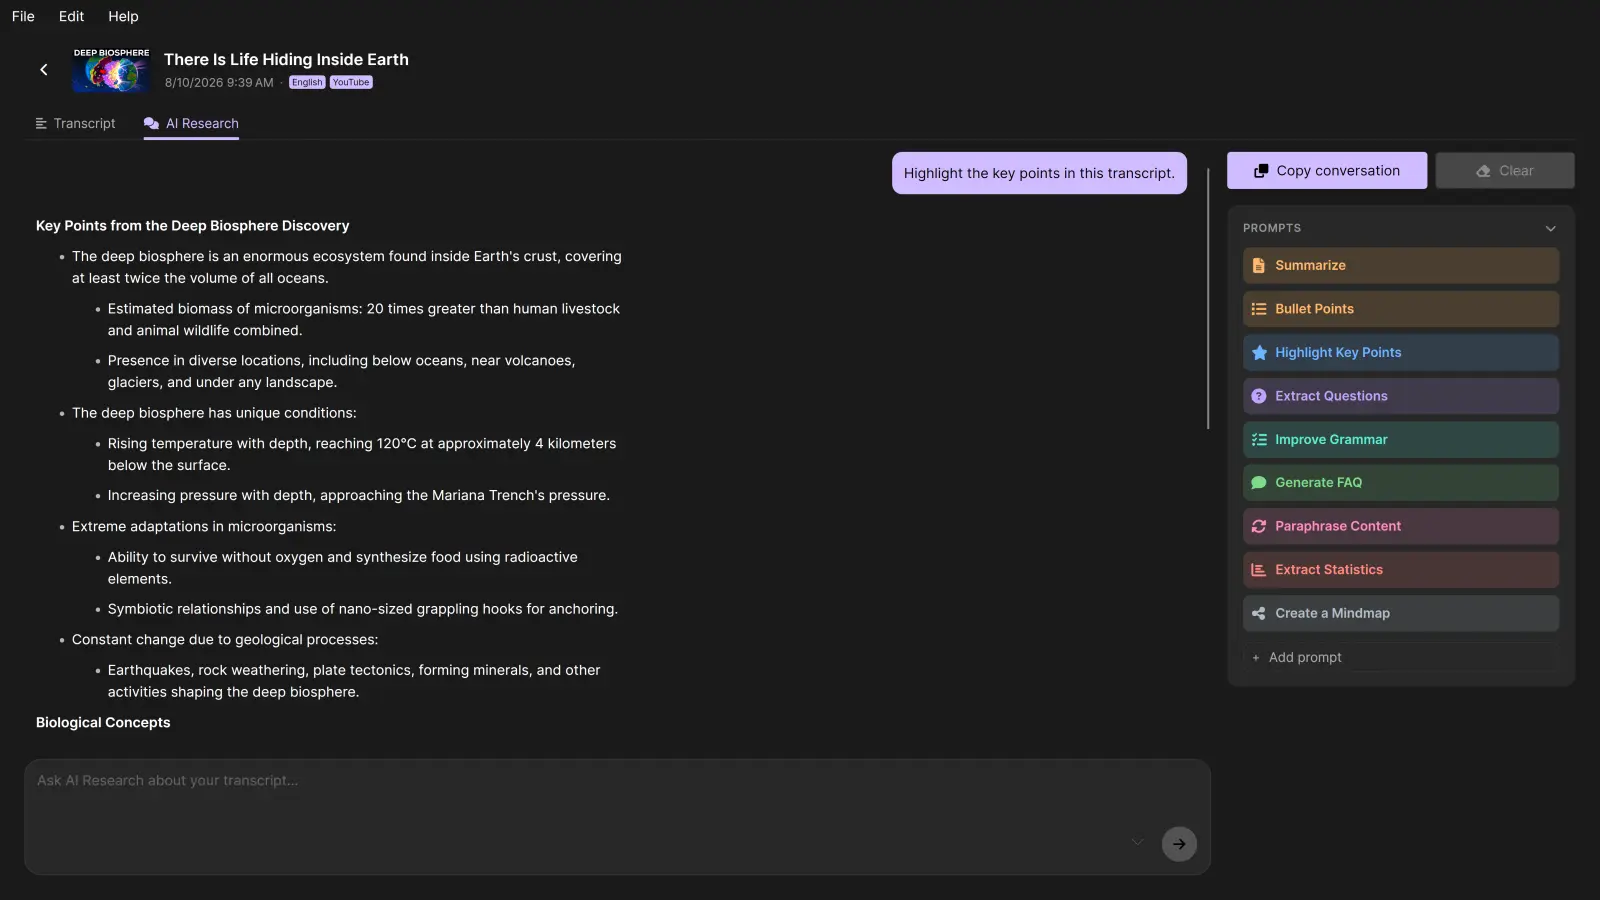Collapse the Prompts panel chevron

[1550, 228]
